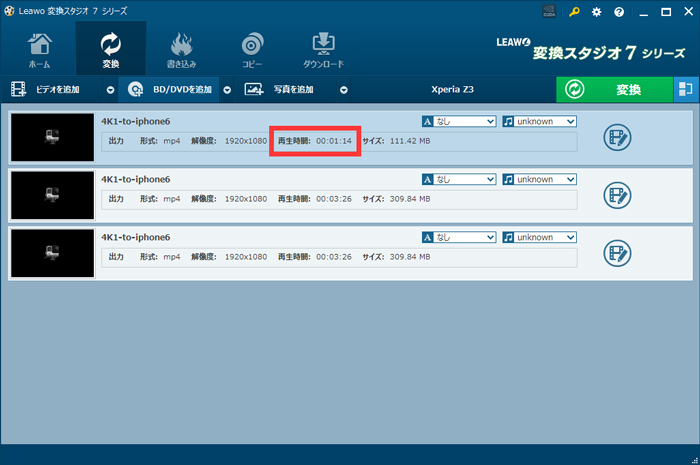Click edit icon on third video row
The height and width of the screenshot is (465, 700).
618,253
